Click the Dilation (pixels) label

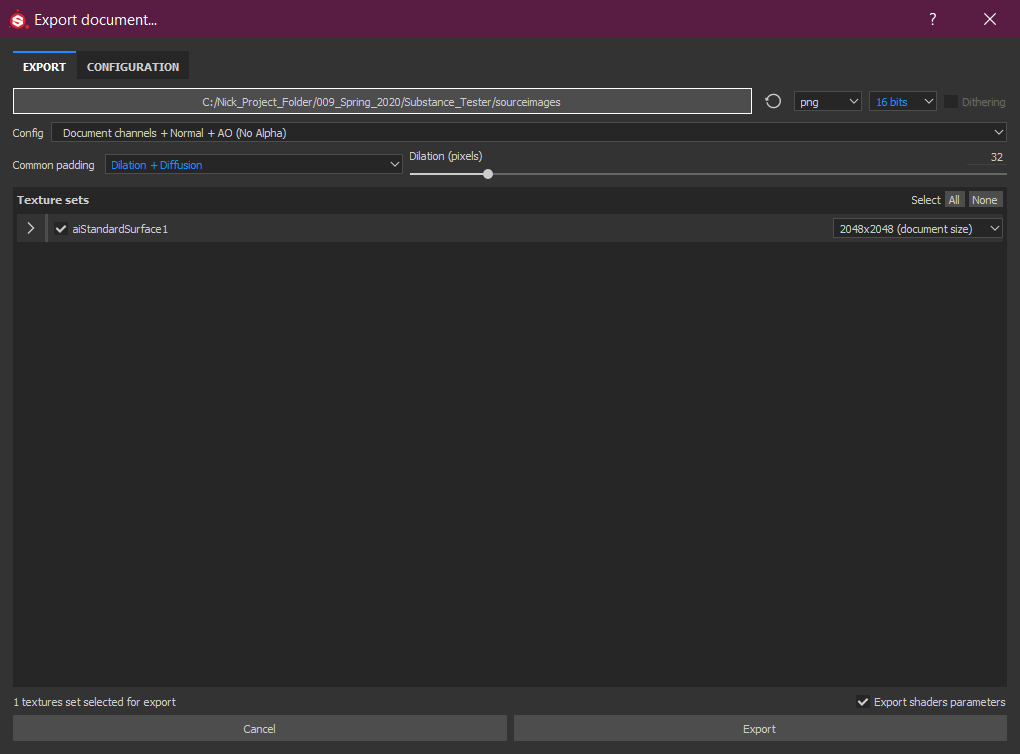coord(446,156)
